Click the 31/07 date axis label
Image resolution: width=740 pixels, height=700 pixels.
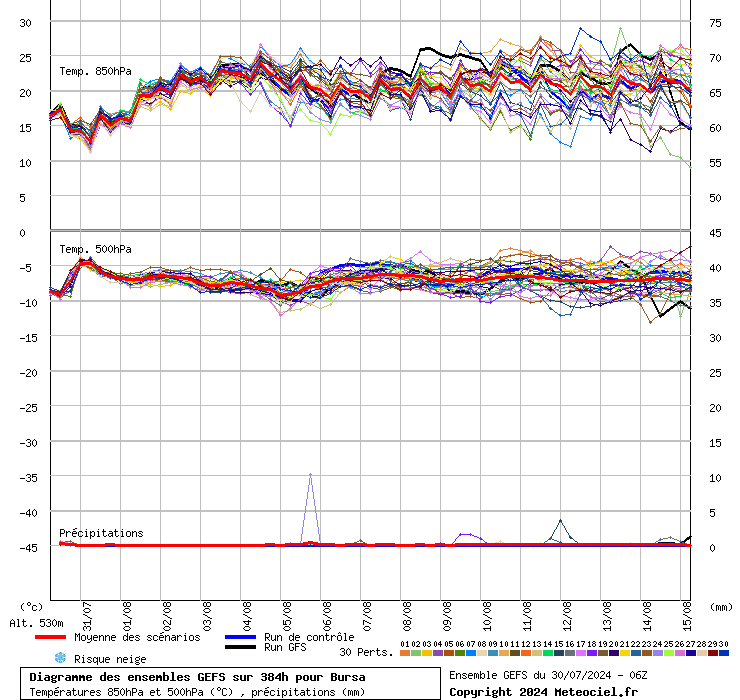pos(86,616)
